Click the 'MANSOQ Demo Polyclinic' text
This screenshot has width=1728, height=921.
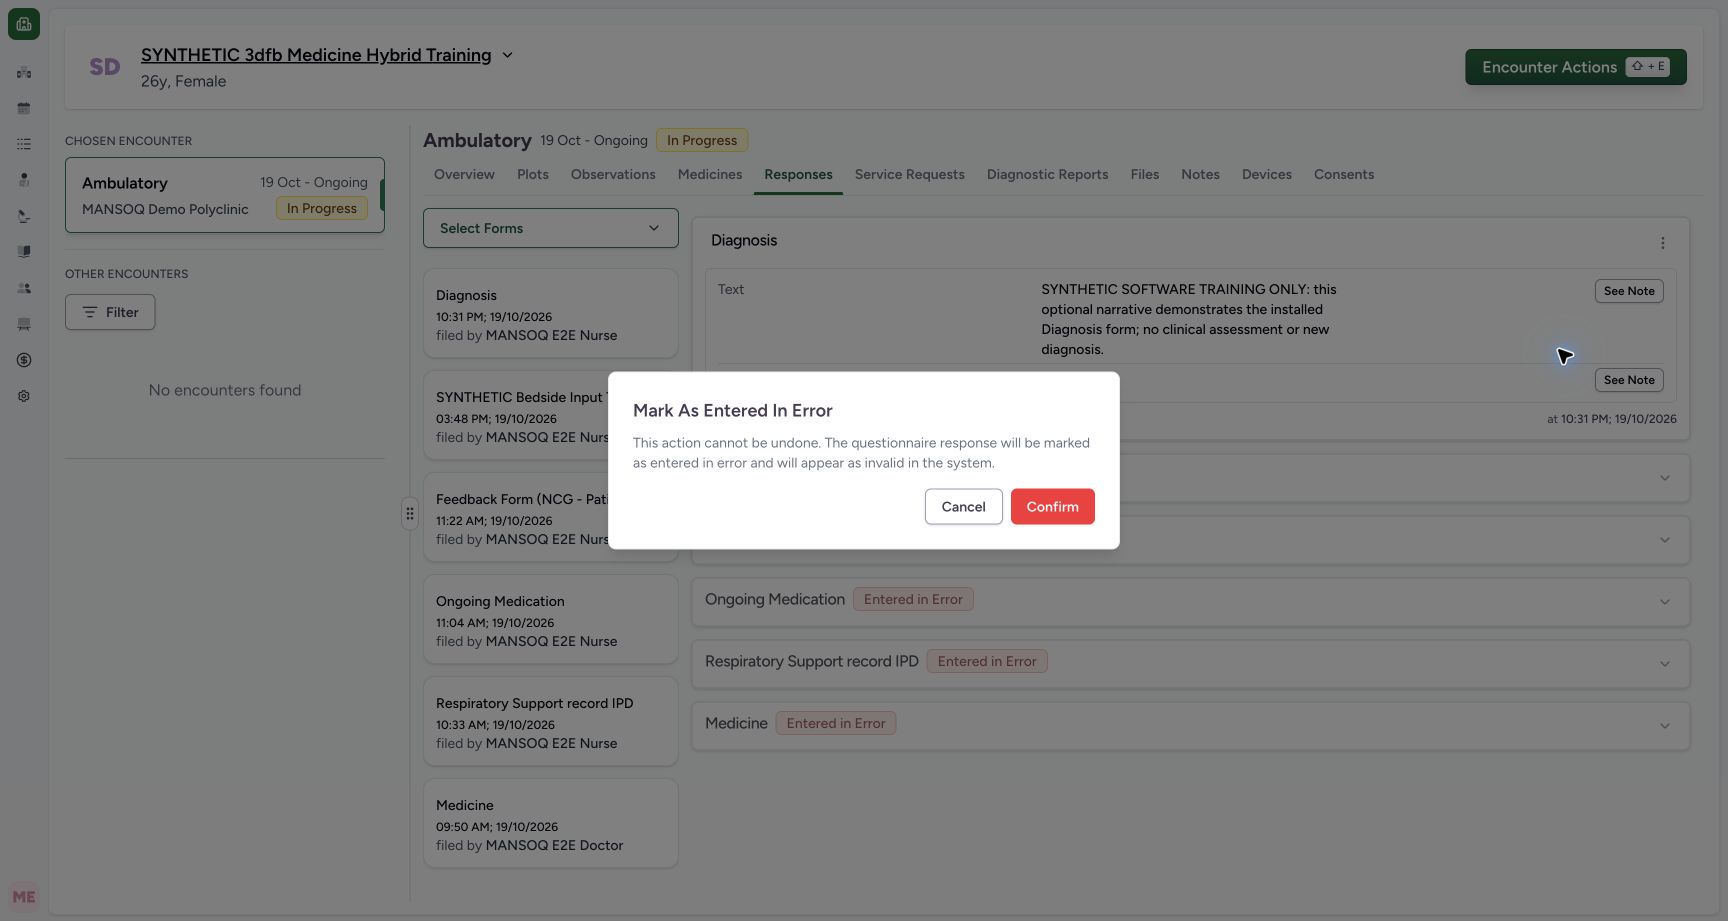[x=165, y=209]
